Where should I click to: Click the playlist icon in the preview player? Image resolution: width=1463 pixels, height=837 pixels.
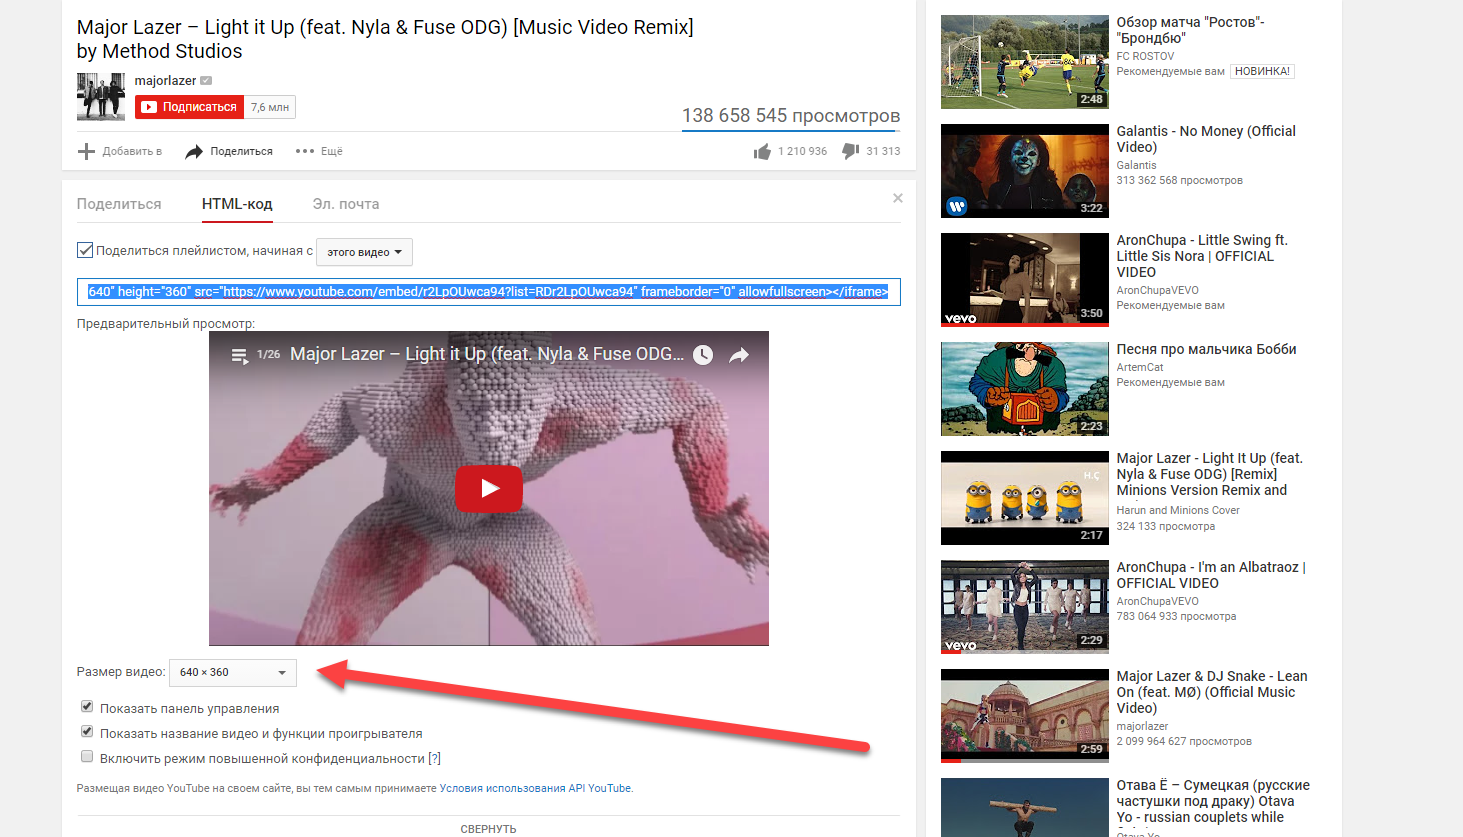click(240, 355)
